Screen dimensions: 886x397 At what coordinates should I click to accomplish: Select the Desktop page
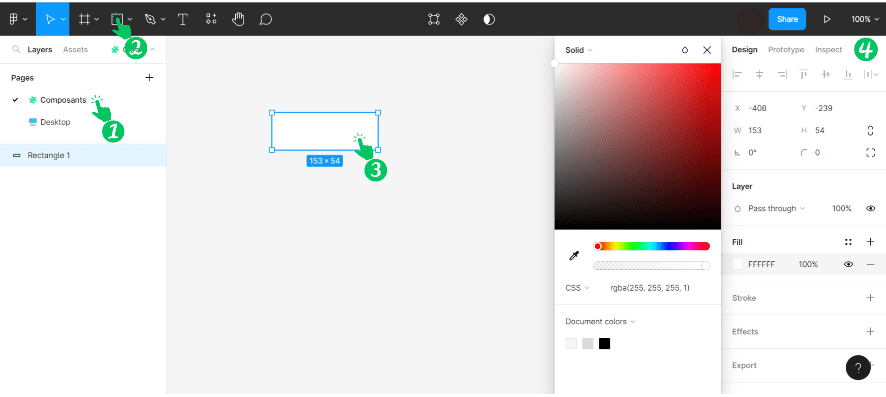55,122
